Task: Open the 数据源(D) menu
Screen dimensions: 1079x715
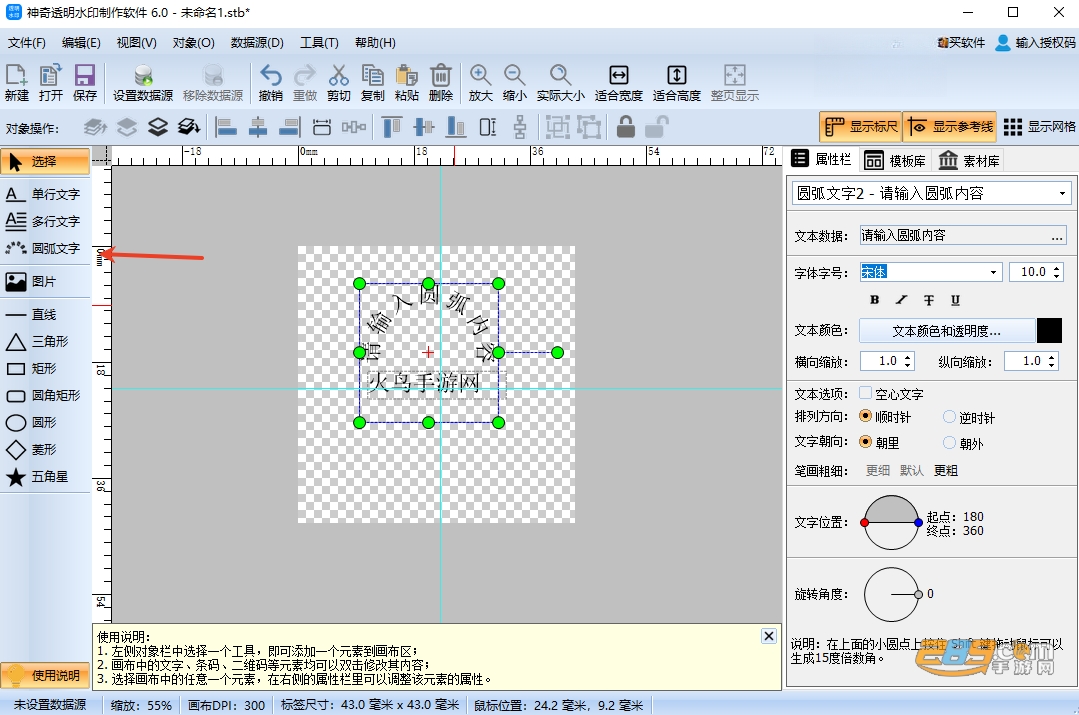Action: pyautogui.click(x=257, y=43)
